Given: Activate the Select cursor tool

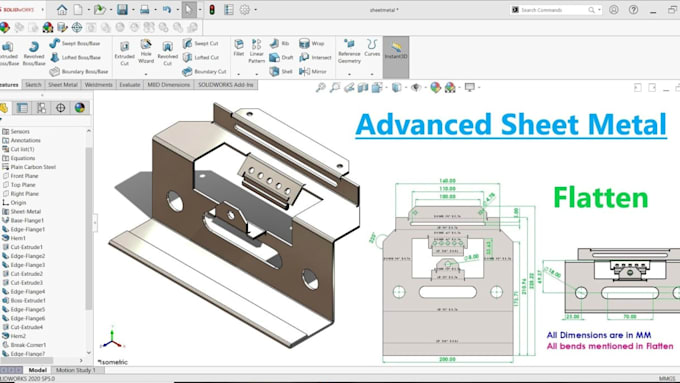Looking at the screenshot, I should coord(189,10).
